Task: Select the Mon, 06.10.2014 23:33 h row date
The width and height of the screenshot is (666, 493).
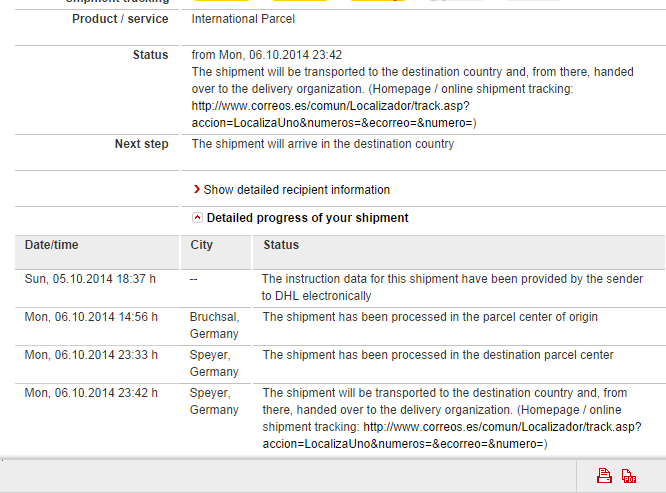Action: 91,355
